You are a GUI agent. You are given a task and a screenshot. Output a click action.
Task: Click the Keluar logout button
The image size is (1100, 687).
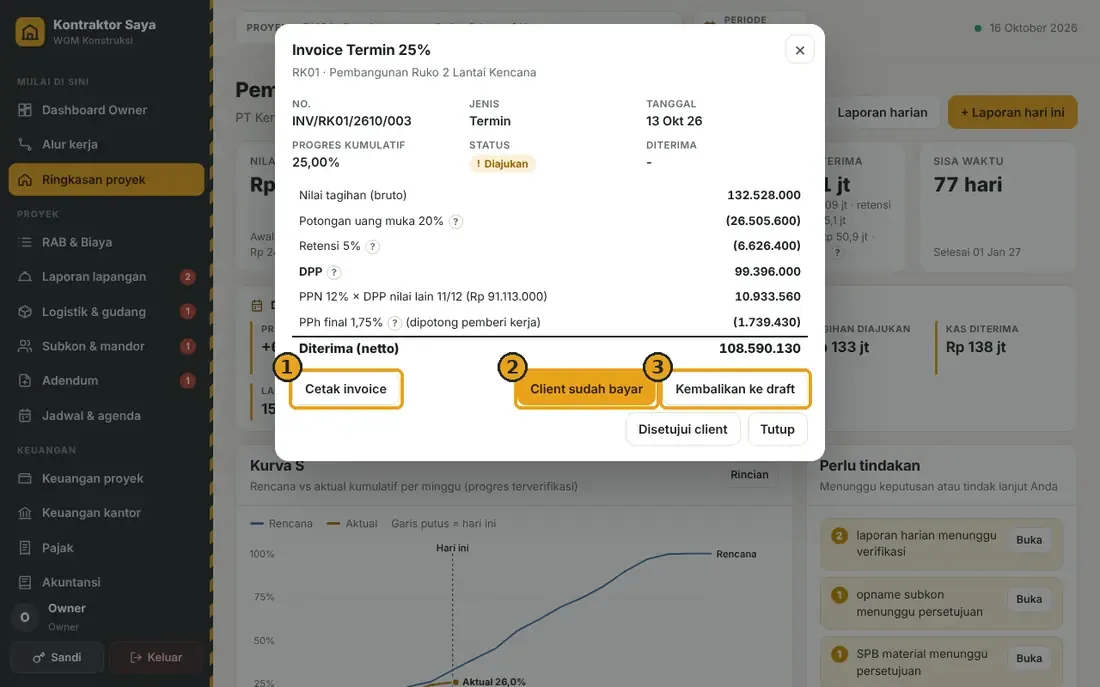click(x=156, y=658)
